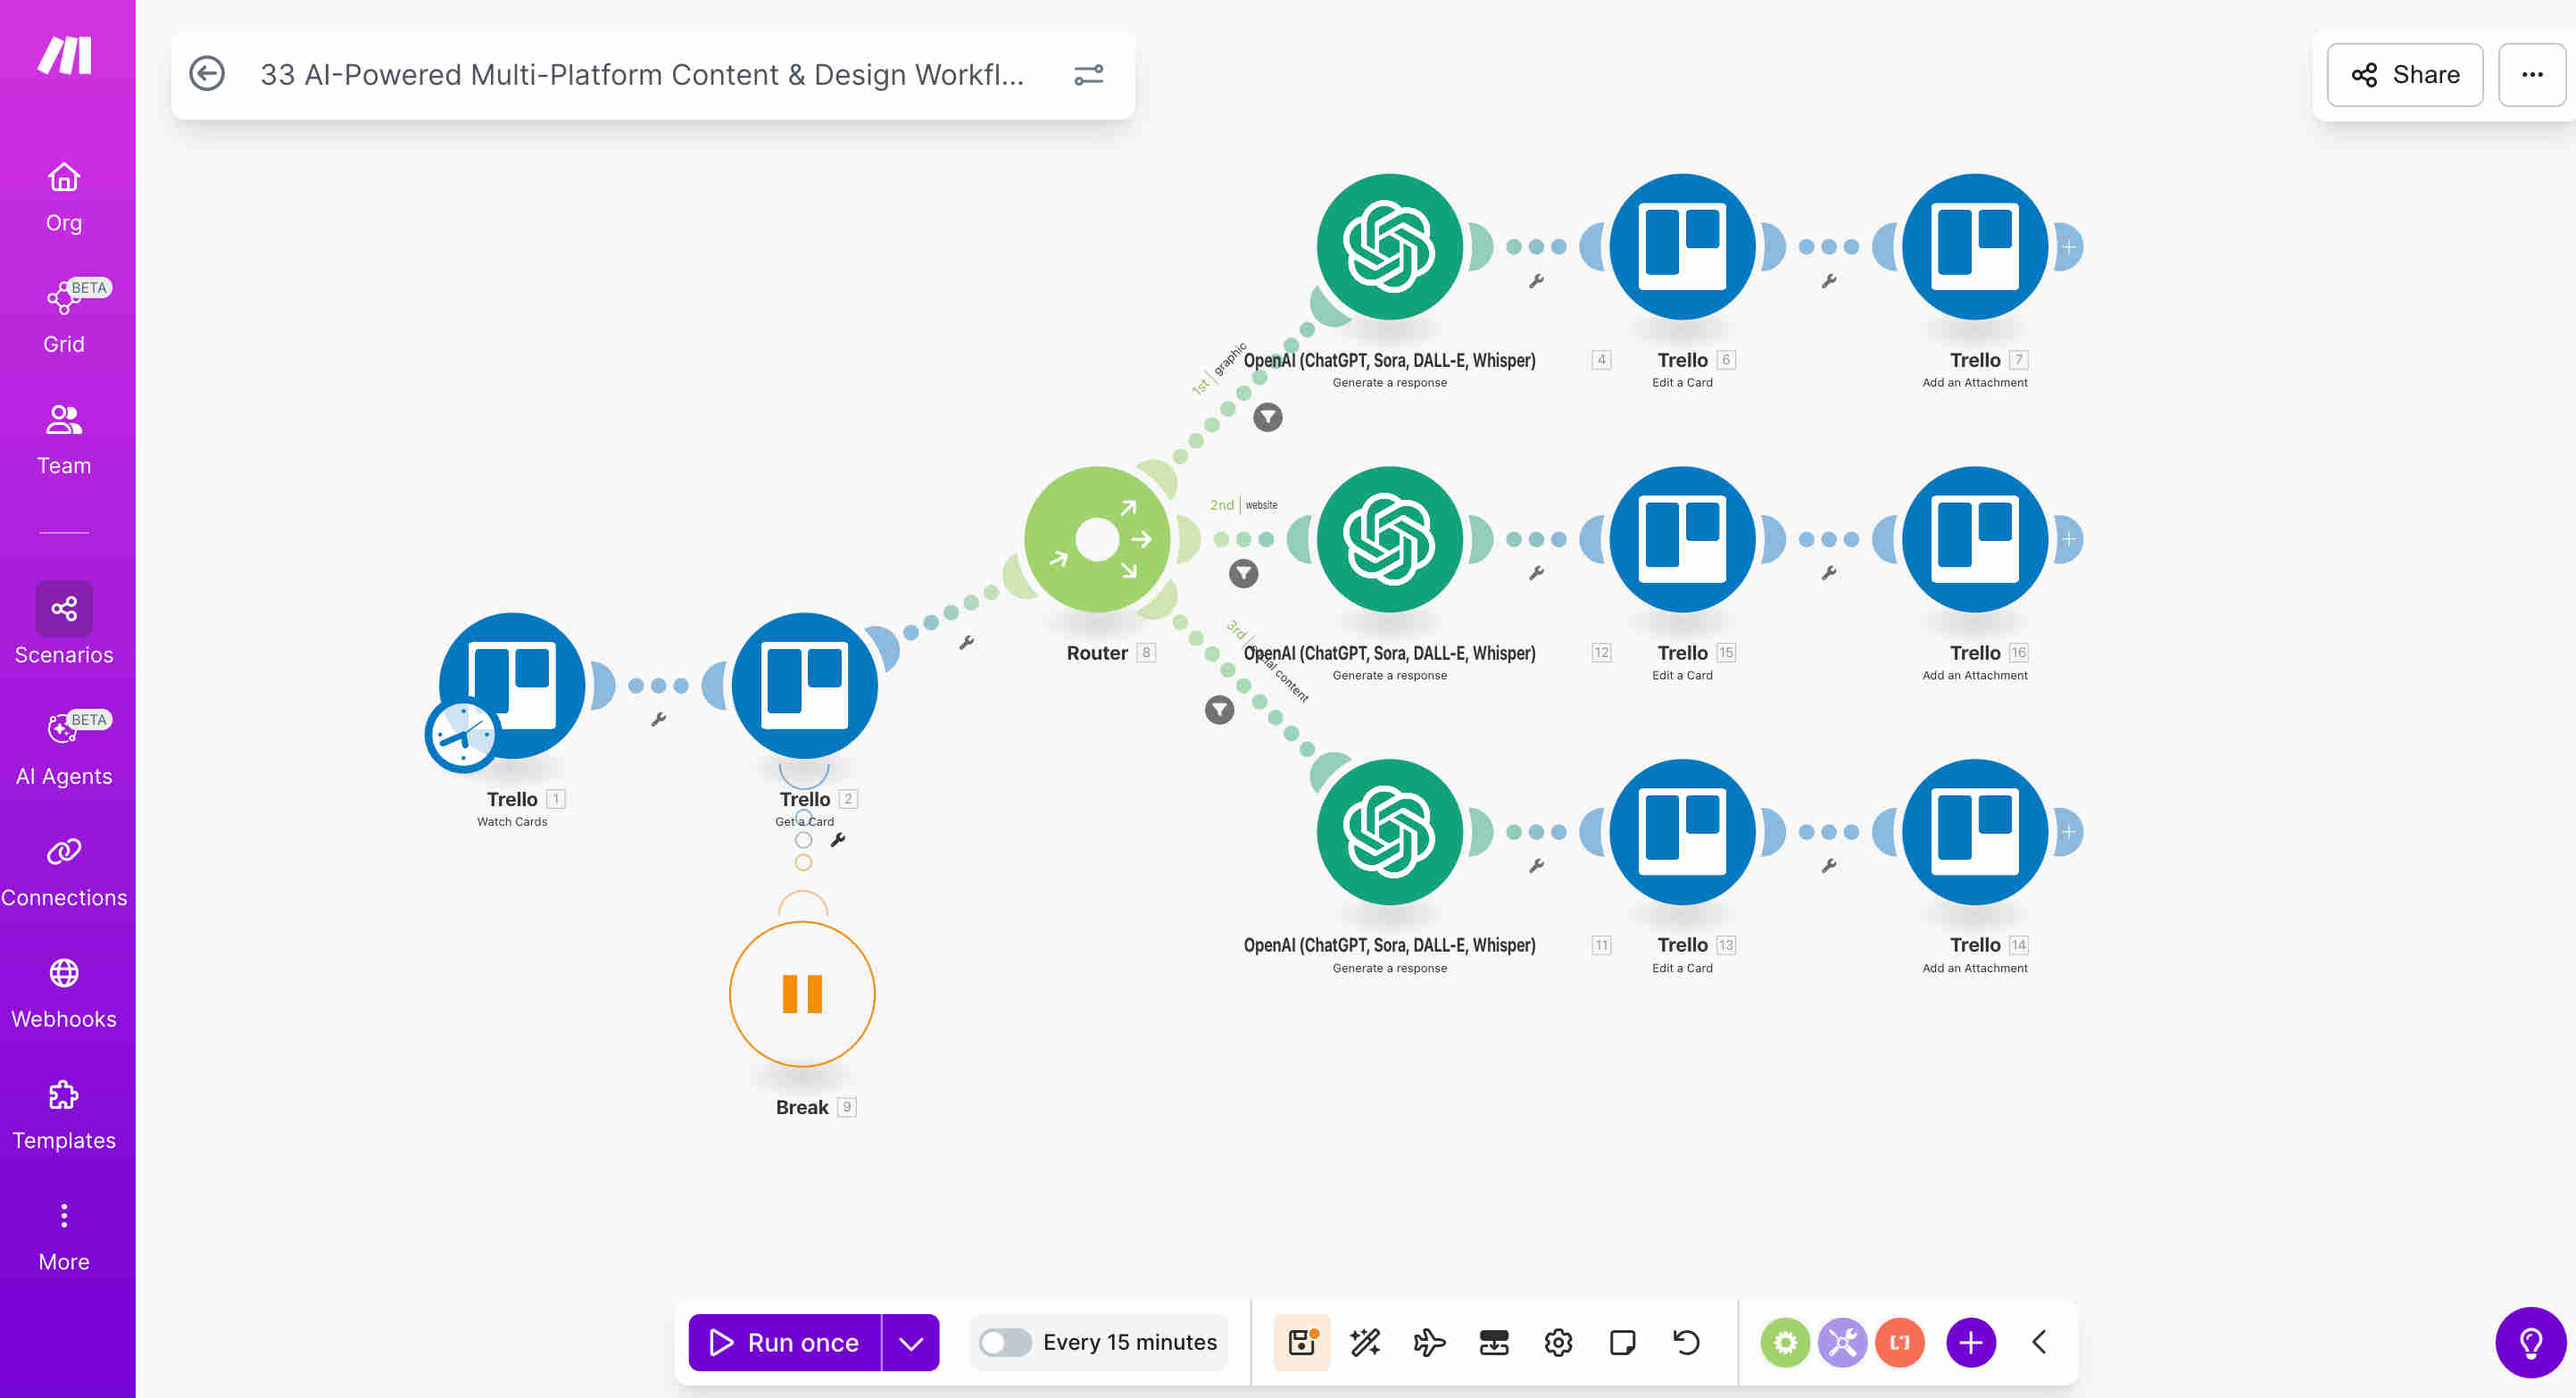Open Connections in the sidebar

(64, 872)
